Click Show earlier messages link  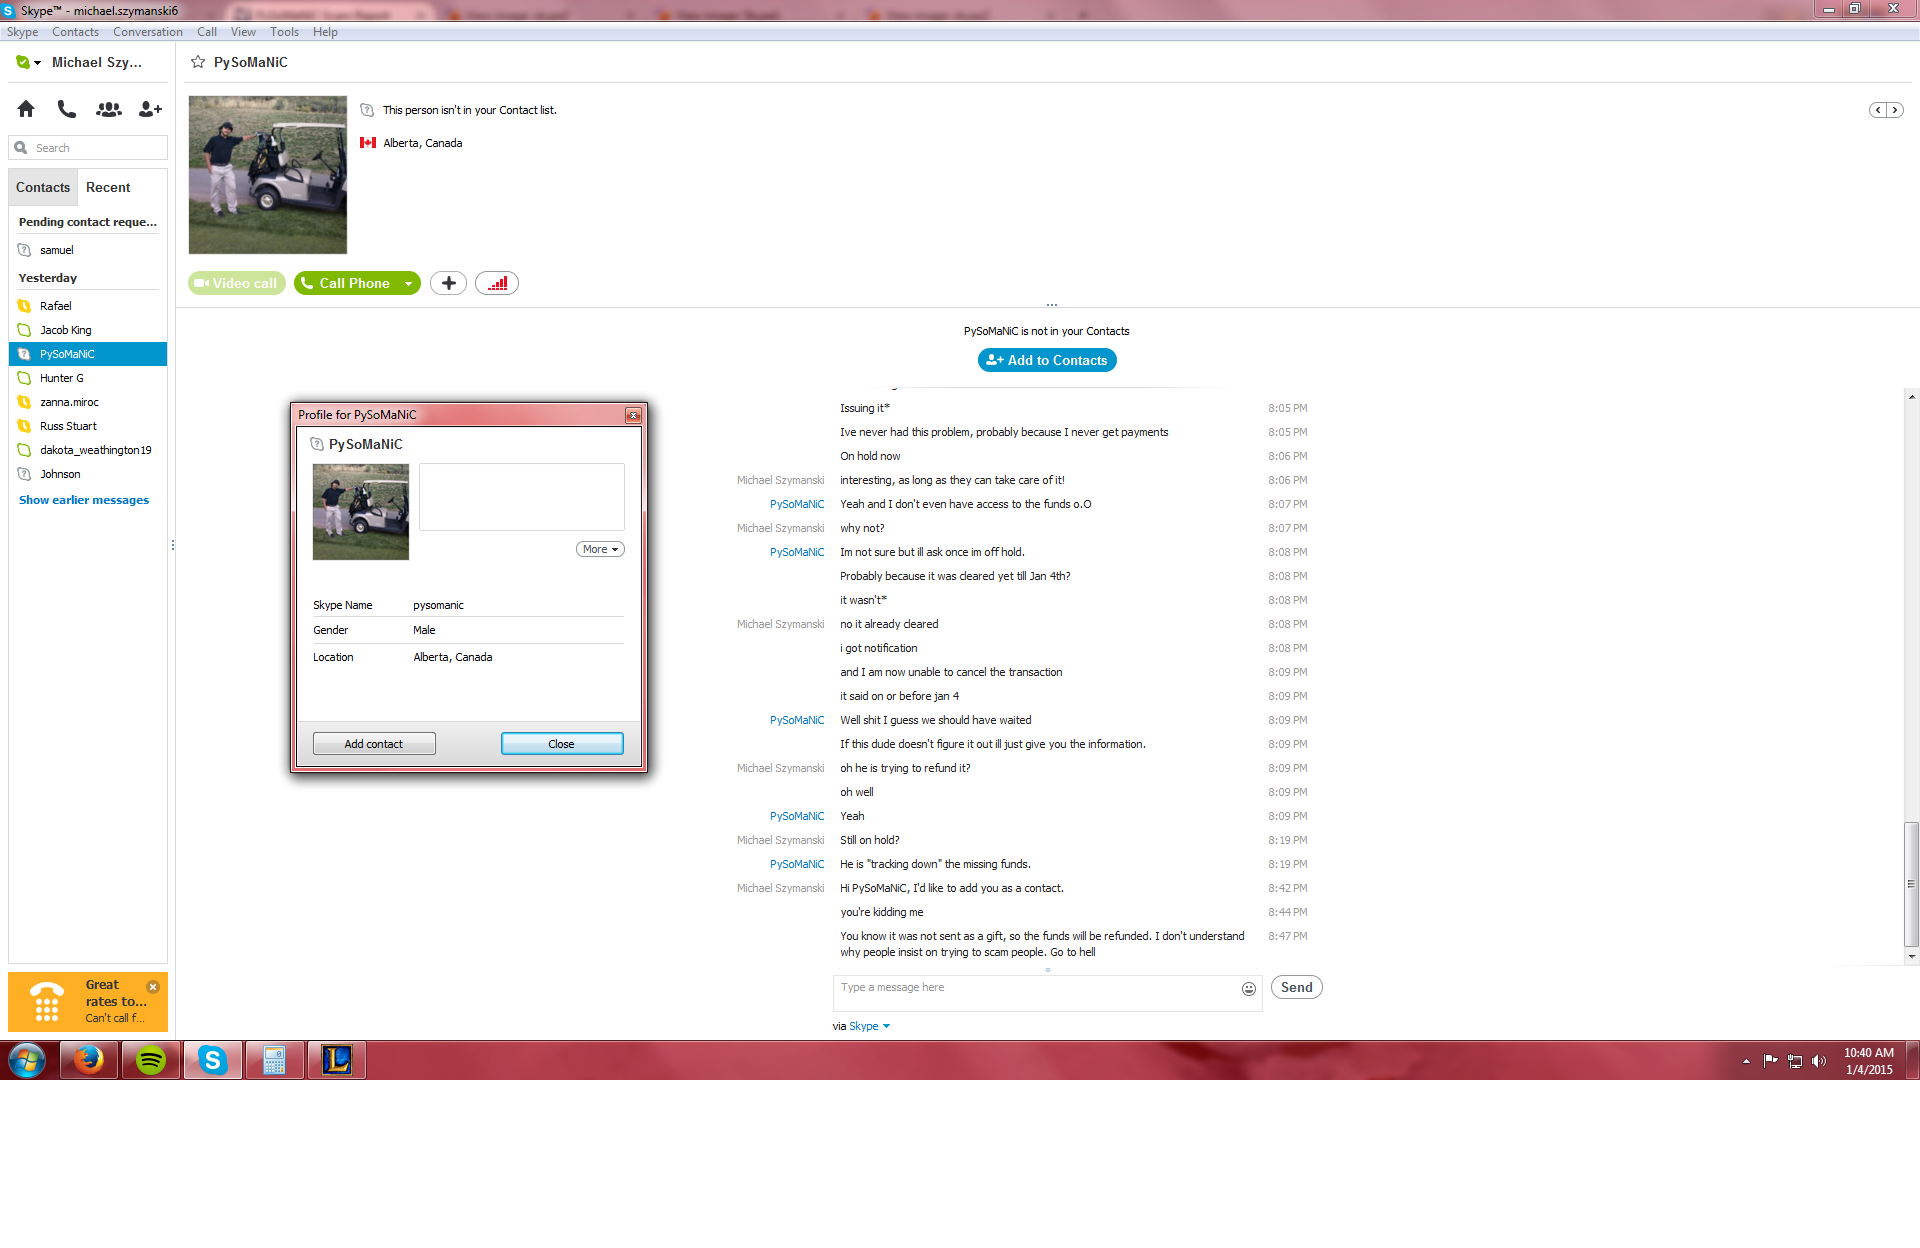click(x=84, y=500)
